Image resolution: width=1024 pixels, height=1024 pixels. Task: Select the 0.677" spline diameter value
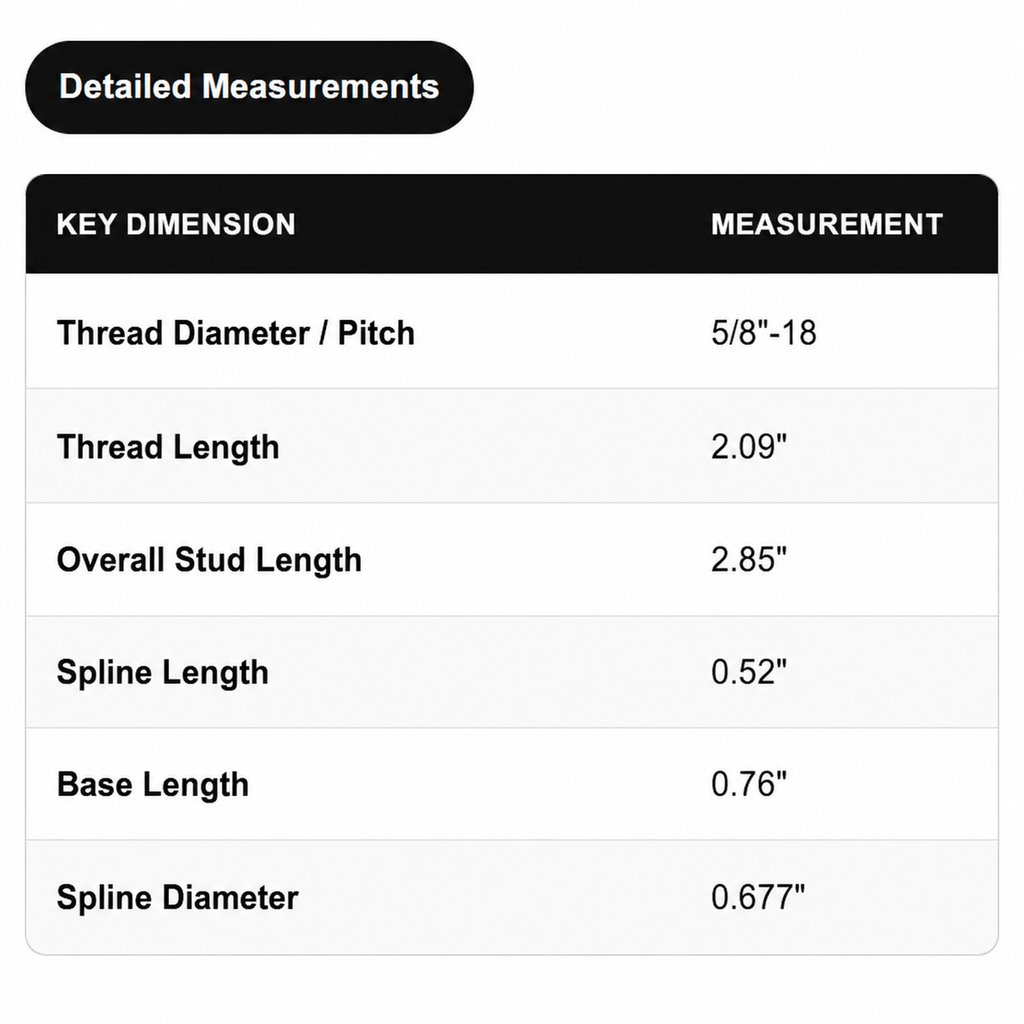click(x=758, y=897)
